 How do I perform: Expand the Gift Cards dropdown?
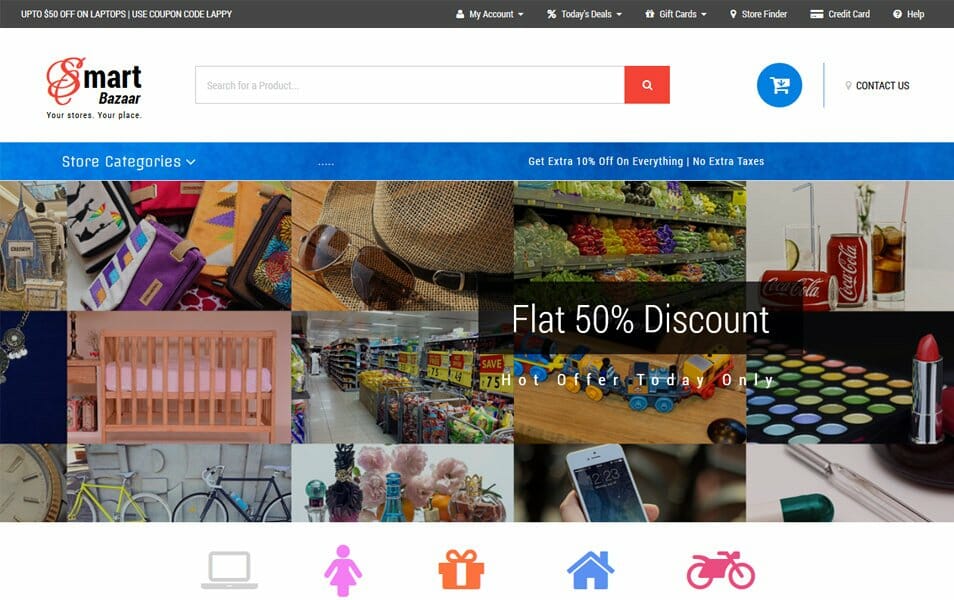(676, 14)
